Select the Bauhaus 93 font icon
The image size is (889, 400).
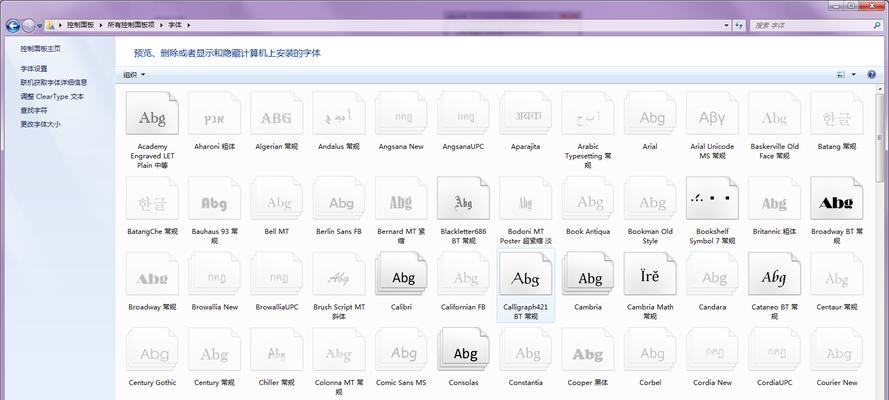pos(214,198)
